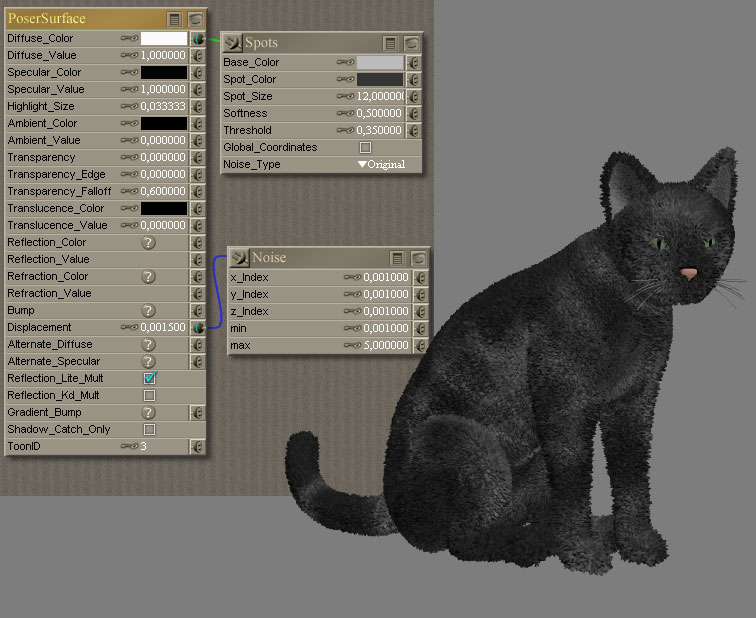Viewport: 756px width, 618px height.
Task: Click the Transparency input plug icon
Action: tap(198, 158)
